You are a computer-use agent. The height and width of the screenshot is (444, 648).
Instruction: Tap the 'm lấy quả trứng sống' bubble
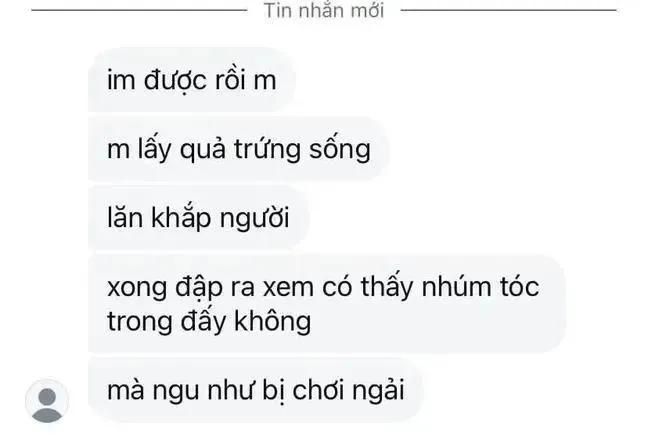point(238,149)
